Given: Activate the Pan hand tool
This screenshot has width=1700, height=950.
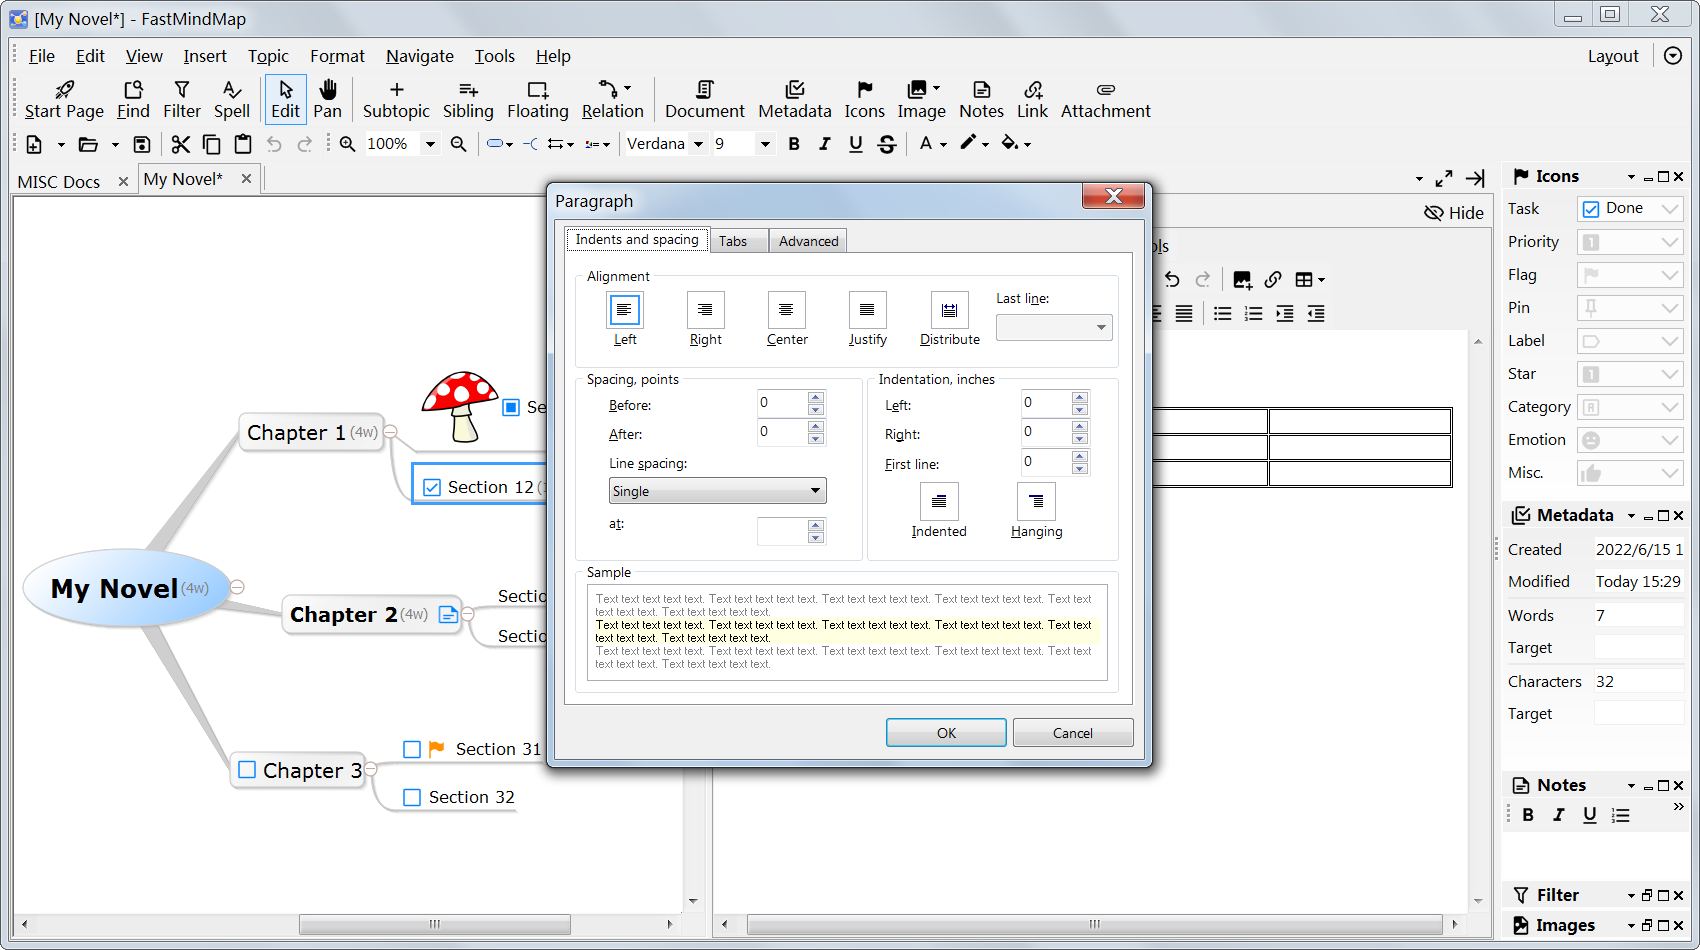Looking at the screenshot, I should (328, 100).
